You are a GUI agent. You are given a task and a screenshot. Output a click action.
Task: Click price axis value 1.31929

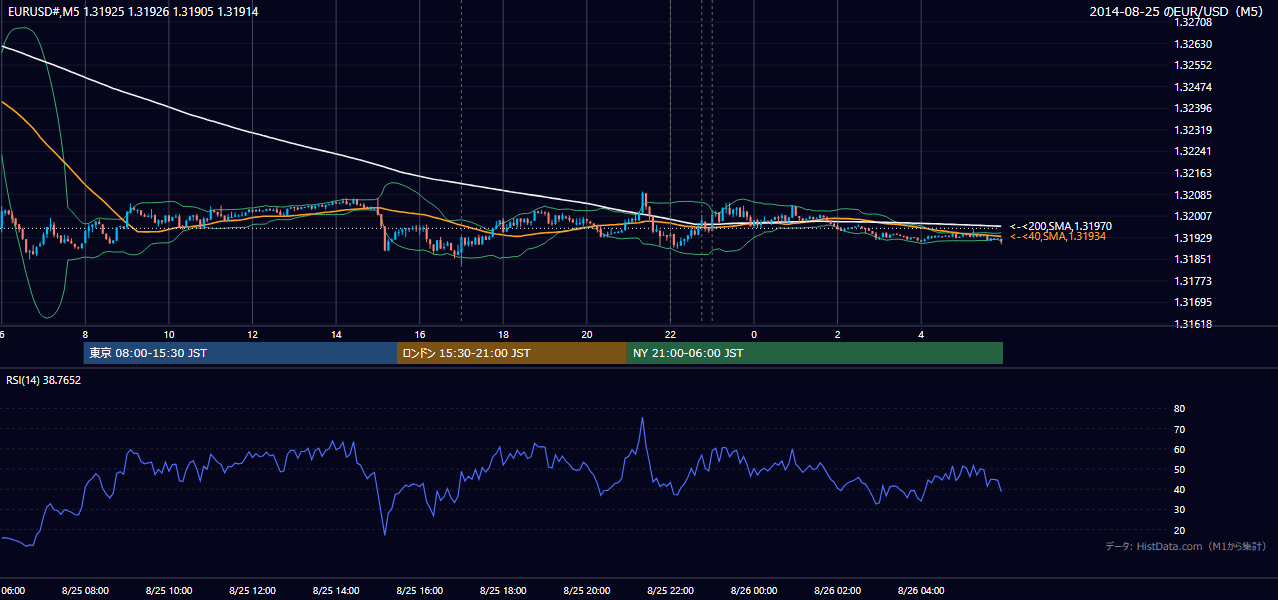pos(1192,238)
